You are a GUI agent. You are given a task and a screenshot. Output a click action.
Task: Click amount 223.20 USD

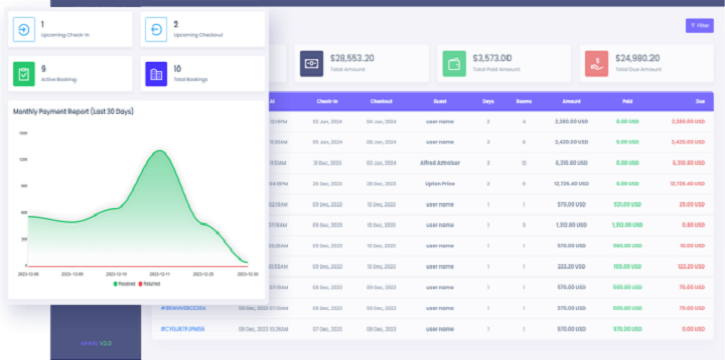pos(571,267)
